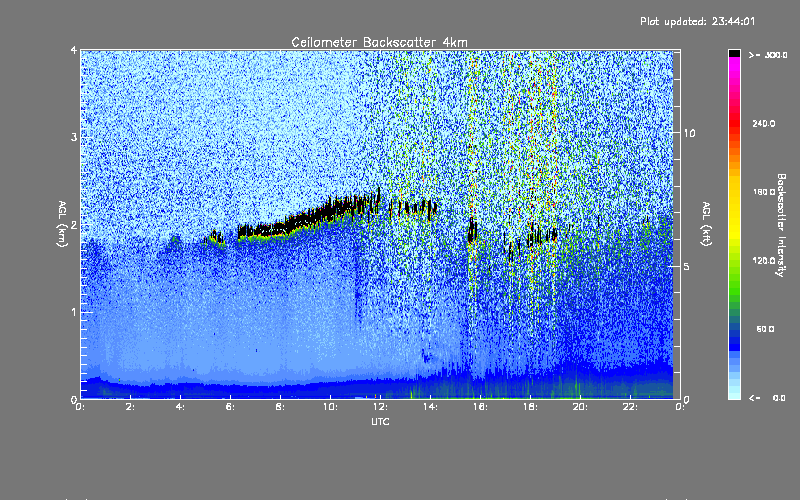
Task: Click the black top segment of the colorbar
Action: pyautogui.click(x=734, y=54)
